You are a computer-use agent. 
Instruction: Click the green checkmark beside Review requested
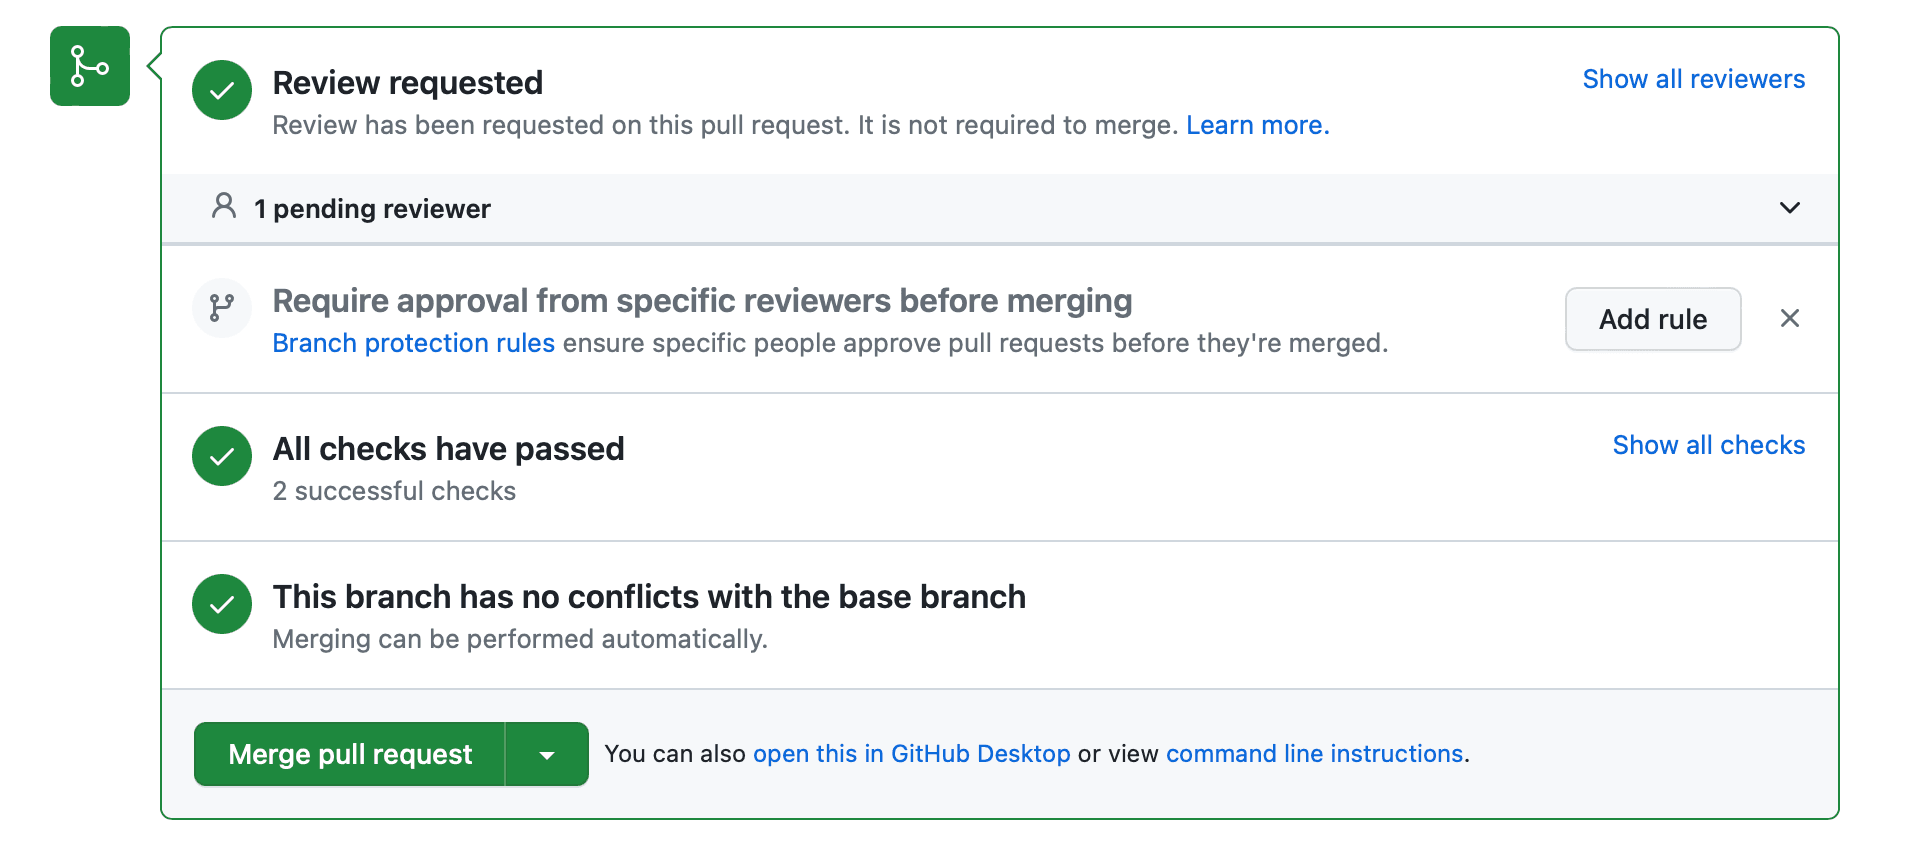[x=222, y=90]
